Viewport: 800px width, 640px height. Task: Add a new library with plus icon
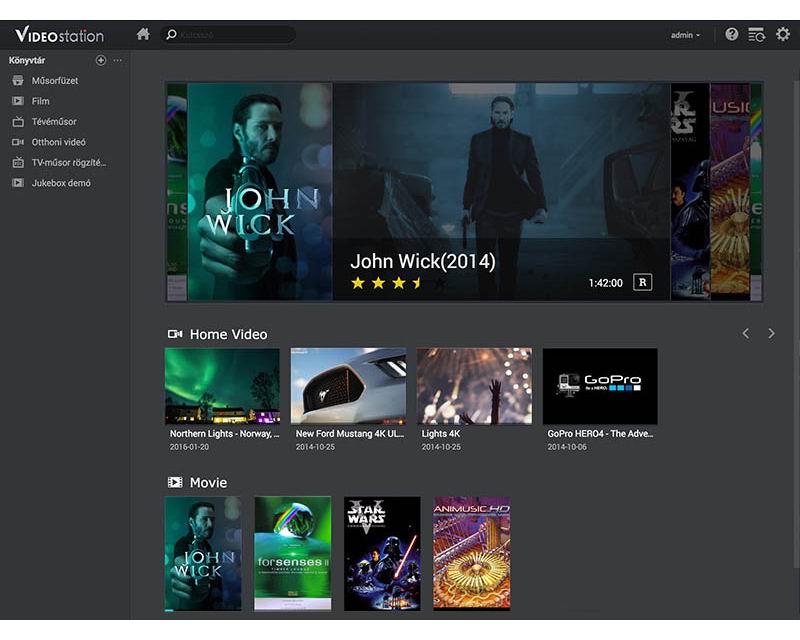(101, 60)
